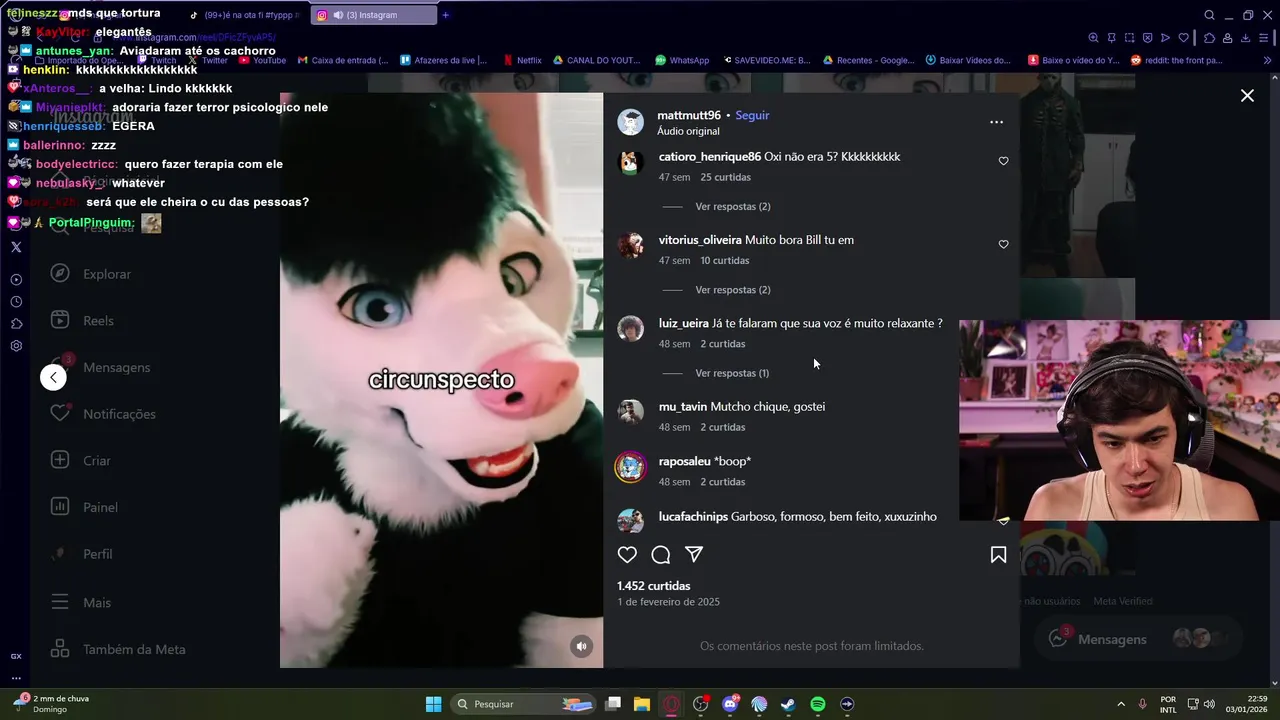Open the Windows Start menu

433,704
